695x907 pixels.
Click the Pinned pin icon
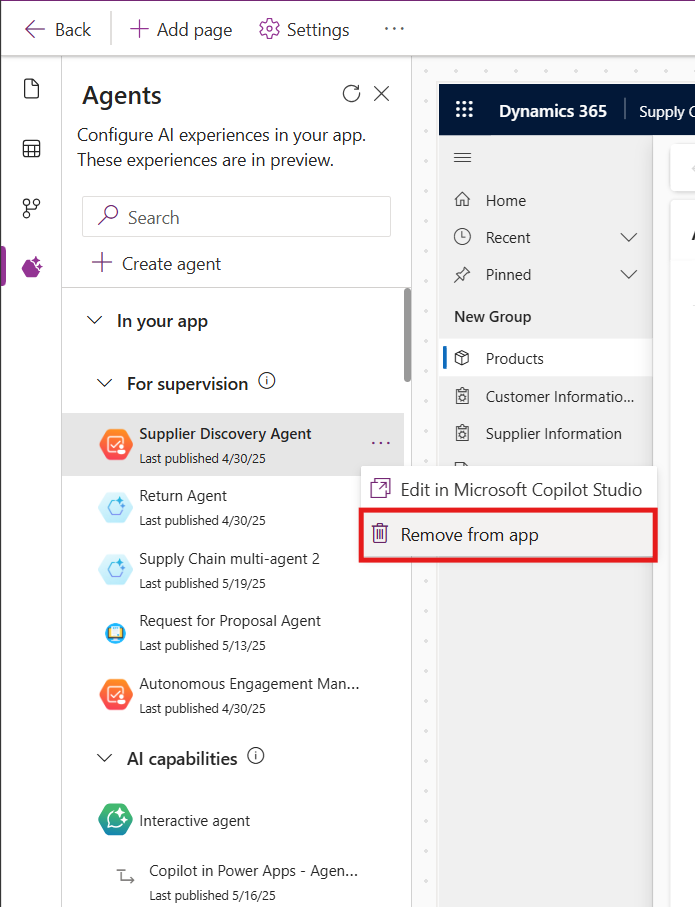click(x=462, y=274)
